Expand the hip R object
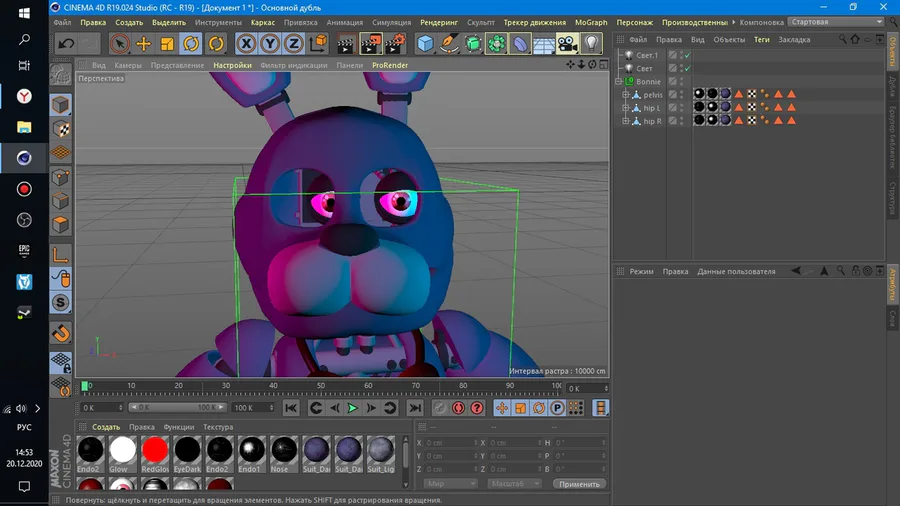This screenshot has width=900, height=506. 626,121
